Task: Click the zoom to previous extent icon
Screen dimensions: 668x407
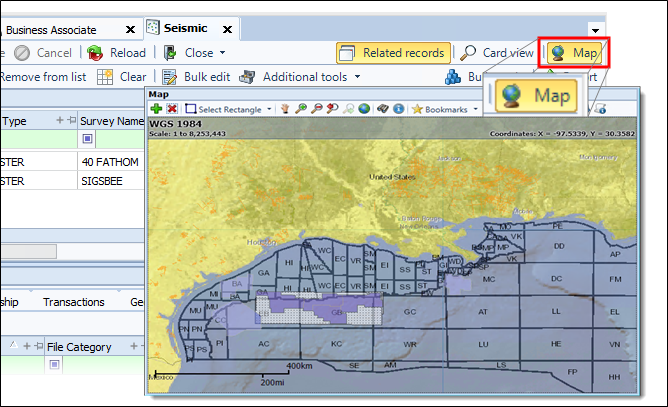Action: coord(332,109)
